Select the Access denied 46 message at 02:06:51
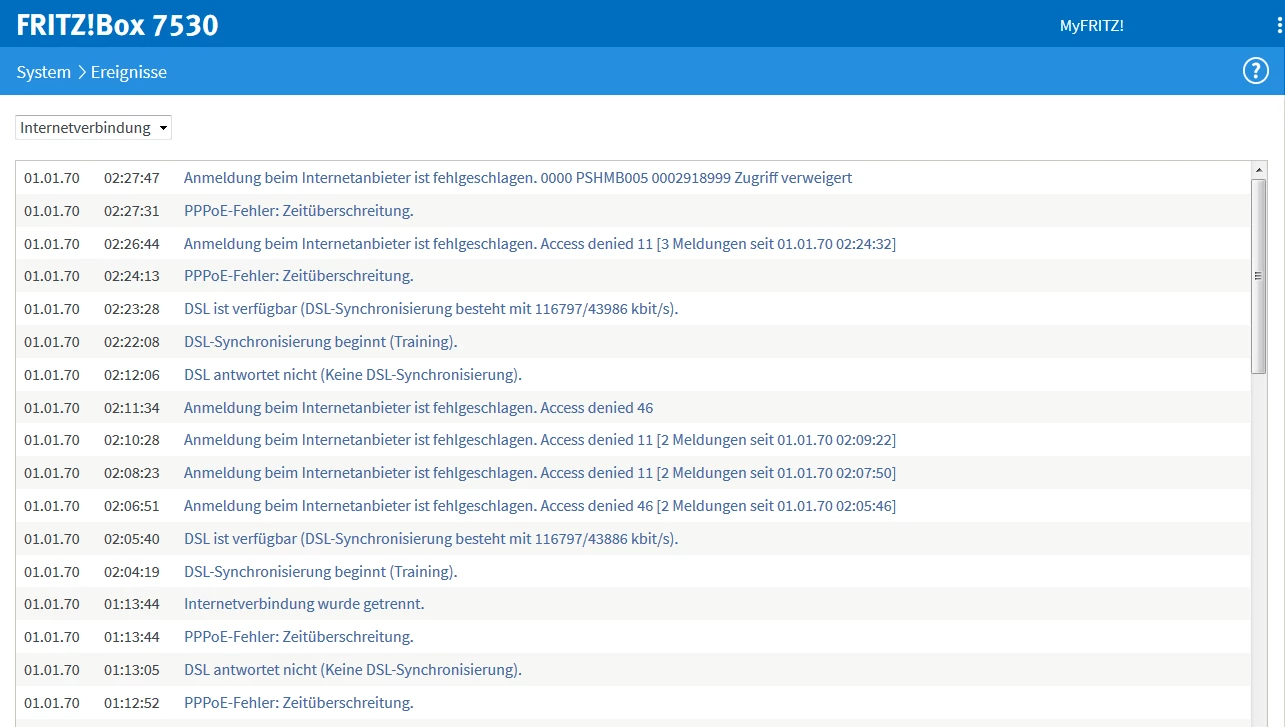This screenshot has height=727, width=1285. [540, 506]
